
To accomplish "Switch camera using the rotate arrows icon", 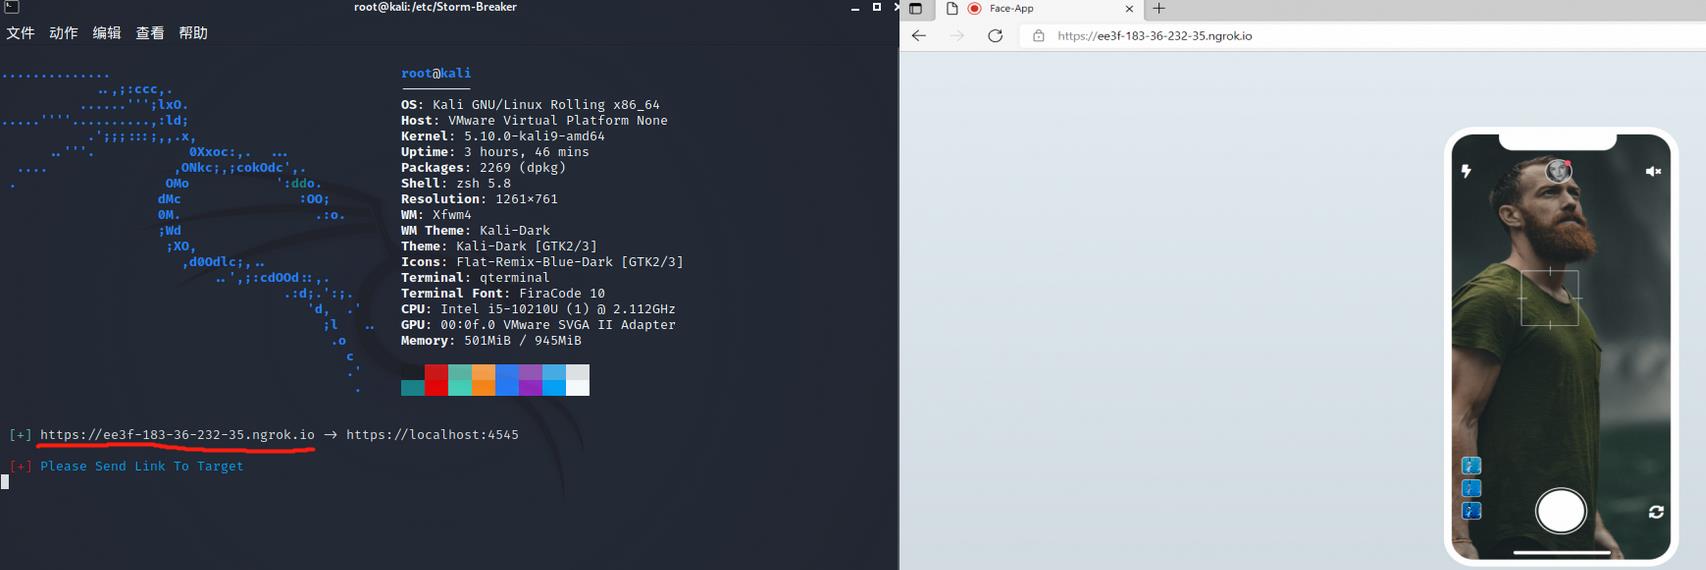I will [1656, 511].
